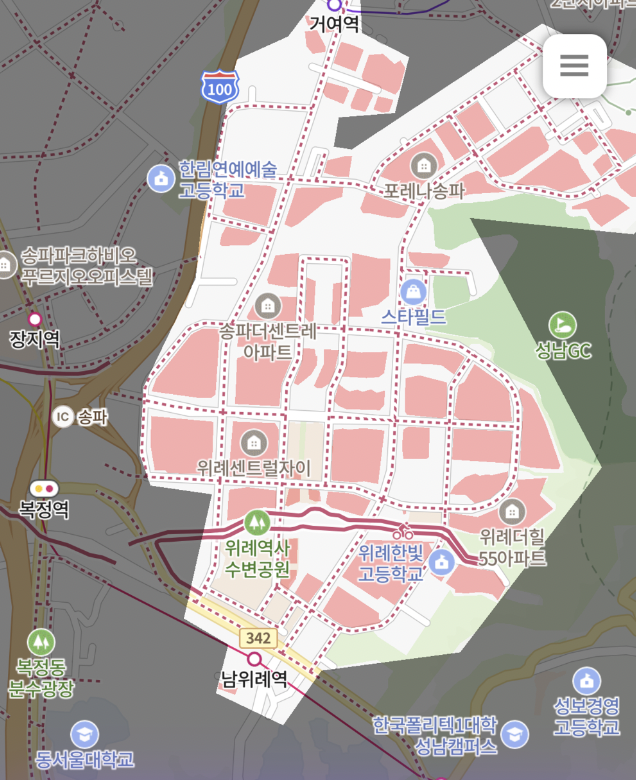Tap the route 342 road badge
Viewport: 636px width, 780px height.
[259, 638]
